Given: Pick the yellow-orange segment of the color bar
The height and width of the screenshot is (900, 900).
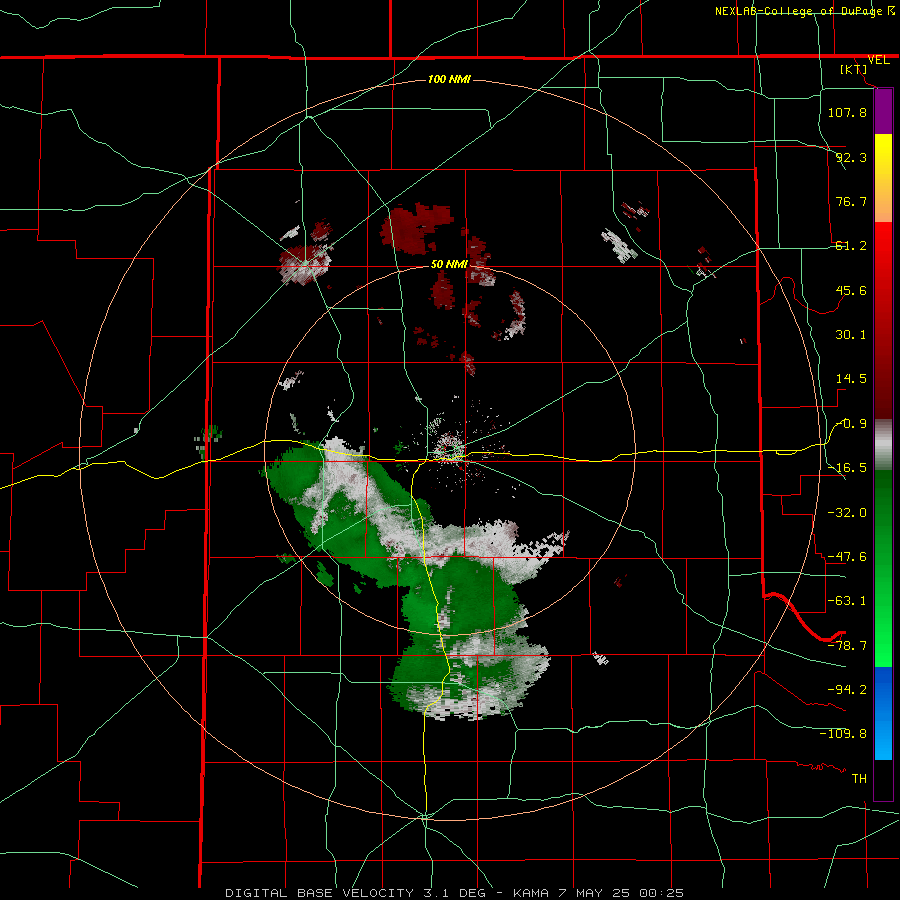Looking at the screenshot, I should pos(883,178).
